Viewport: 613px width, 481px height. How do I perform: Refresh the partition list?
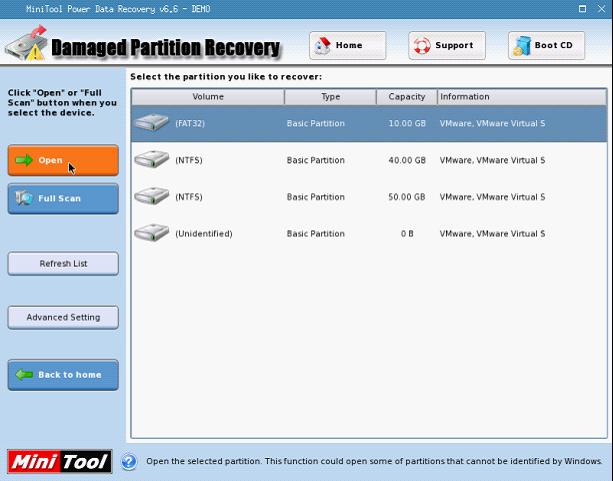click(63, 264)
